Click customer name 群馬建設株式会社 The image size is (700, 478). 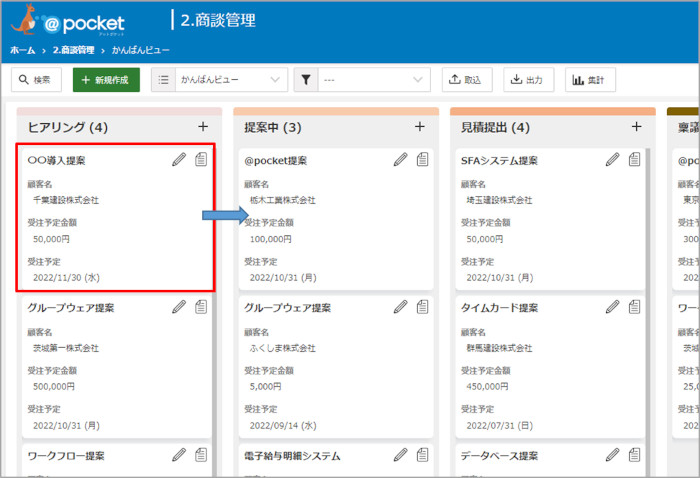coord(500,348)
